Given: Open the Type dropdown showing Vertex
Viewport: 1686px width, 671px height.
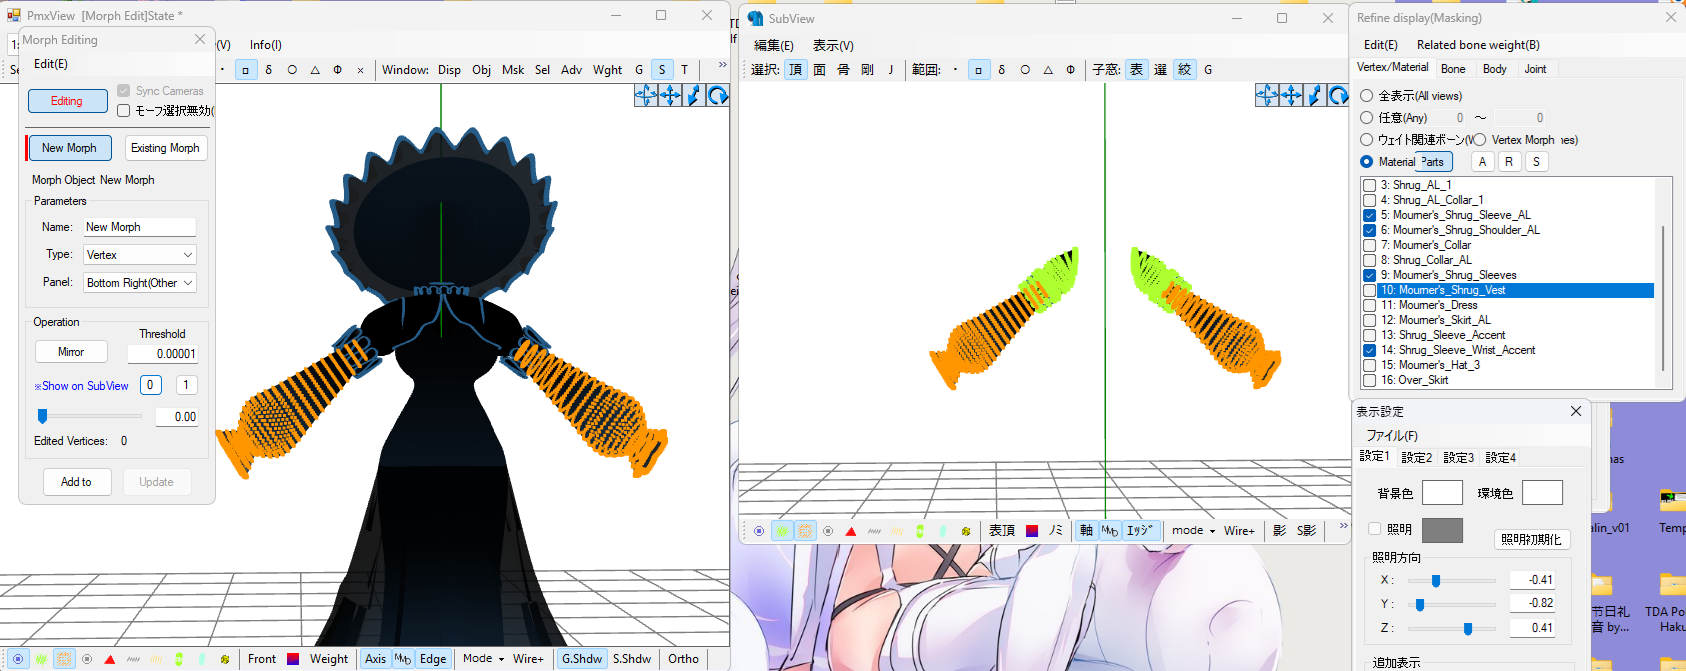Looking at the screenshot, I should 139,255.
